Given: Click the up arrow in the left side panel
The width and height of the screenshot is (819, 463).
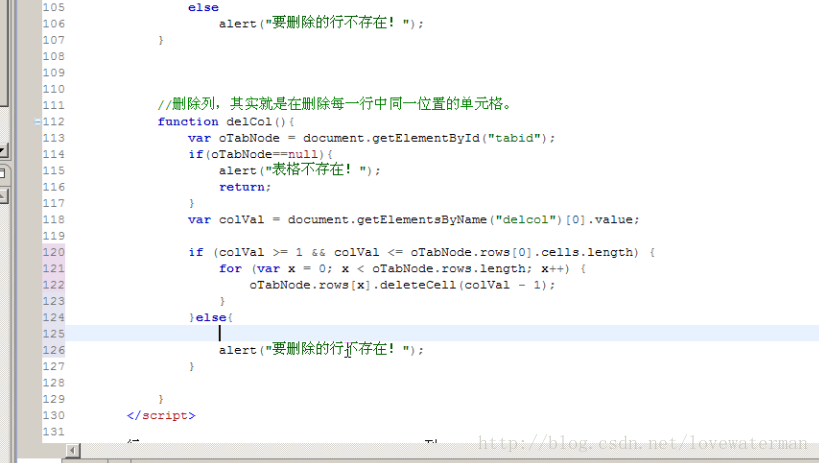Looking at the screenshot, I should 3,196.
